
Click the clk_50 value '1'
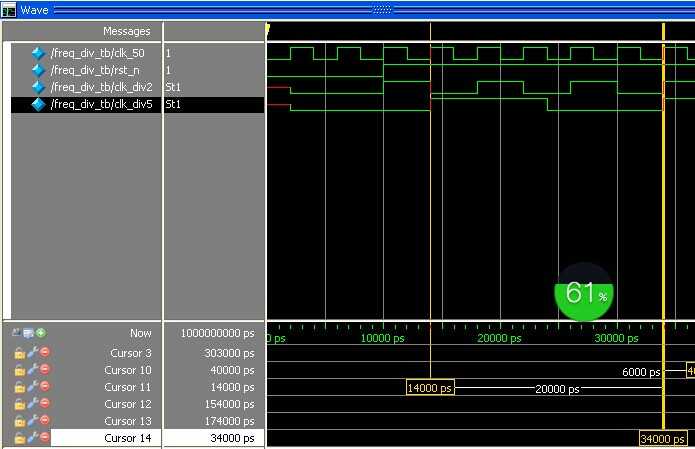[168, 53]
